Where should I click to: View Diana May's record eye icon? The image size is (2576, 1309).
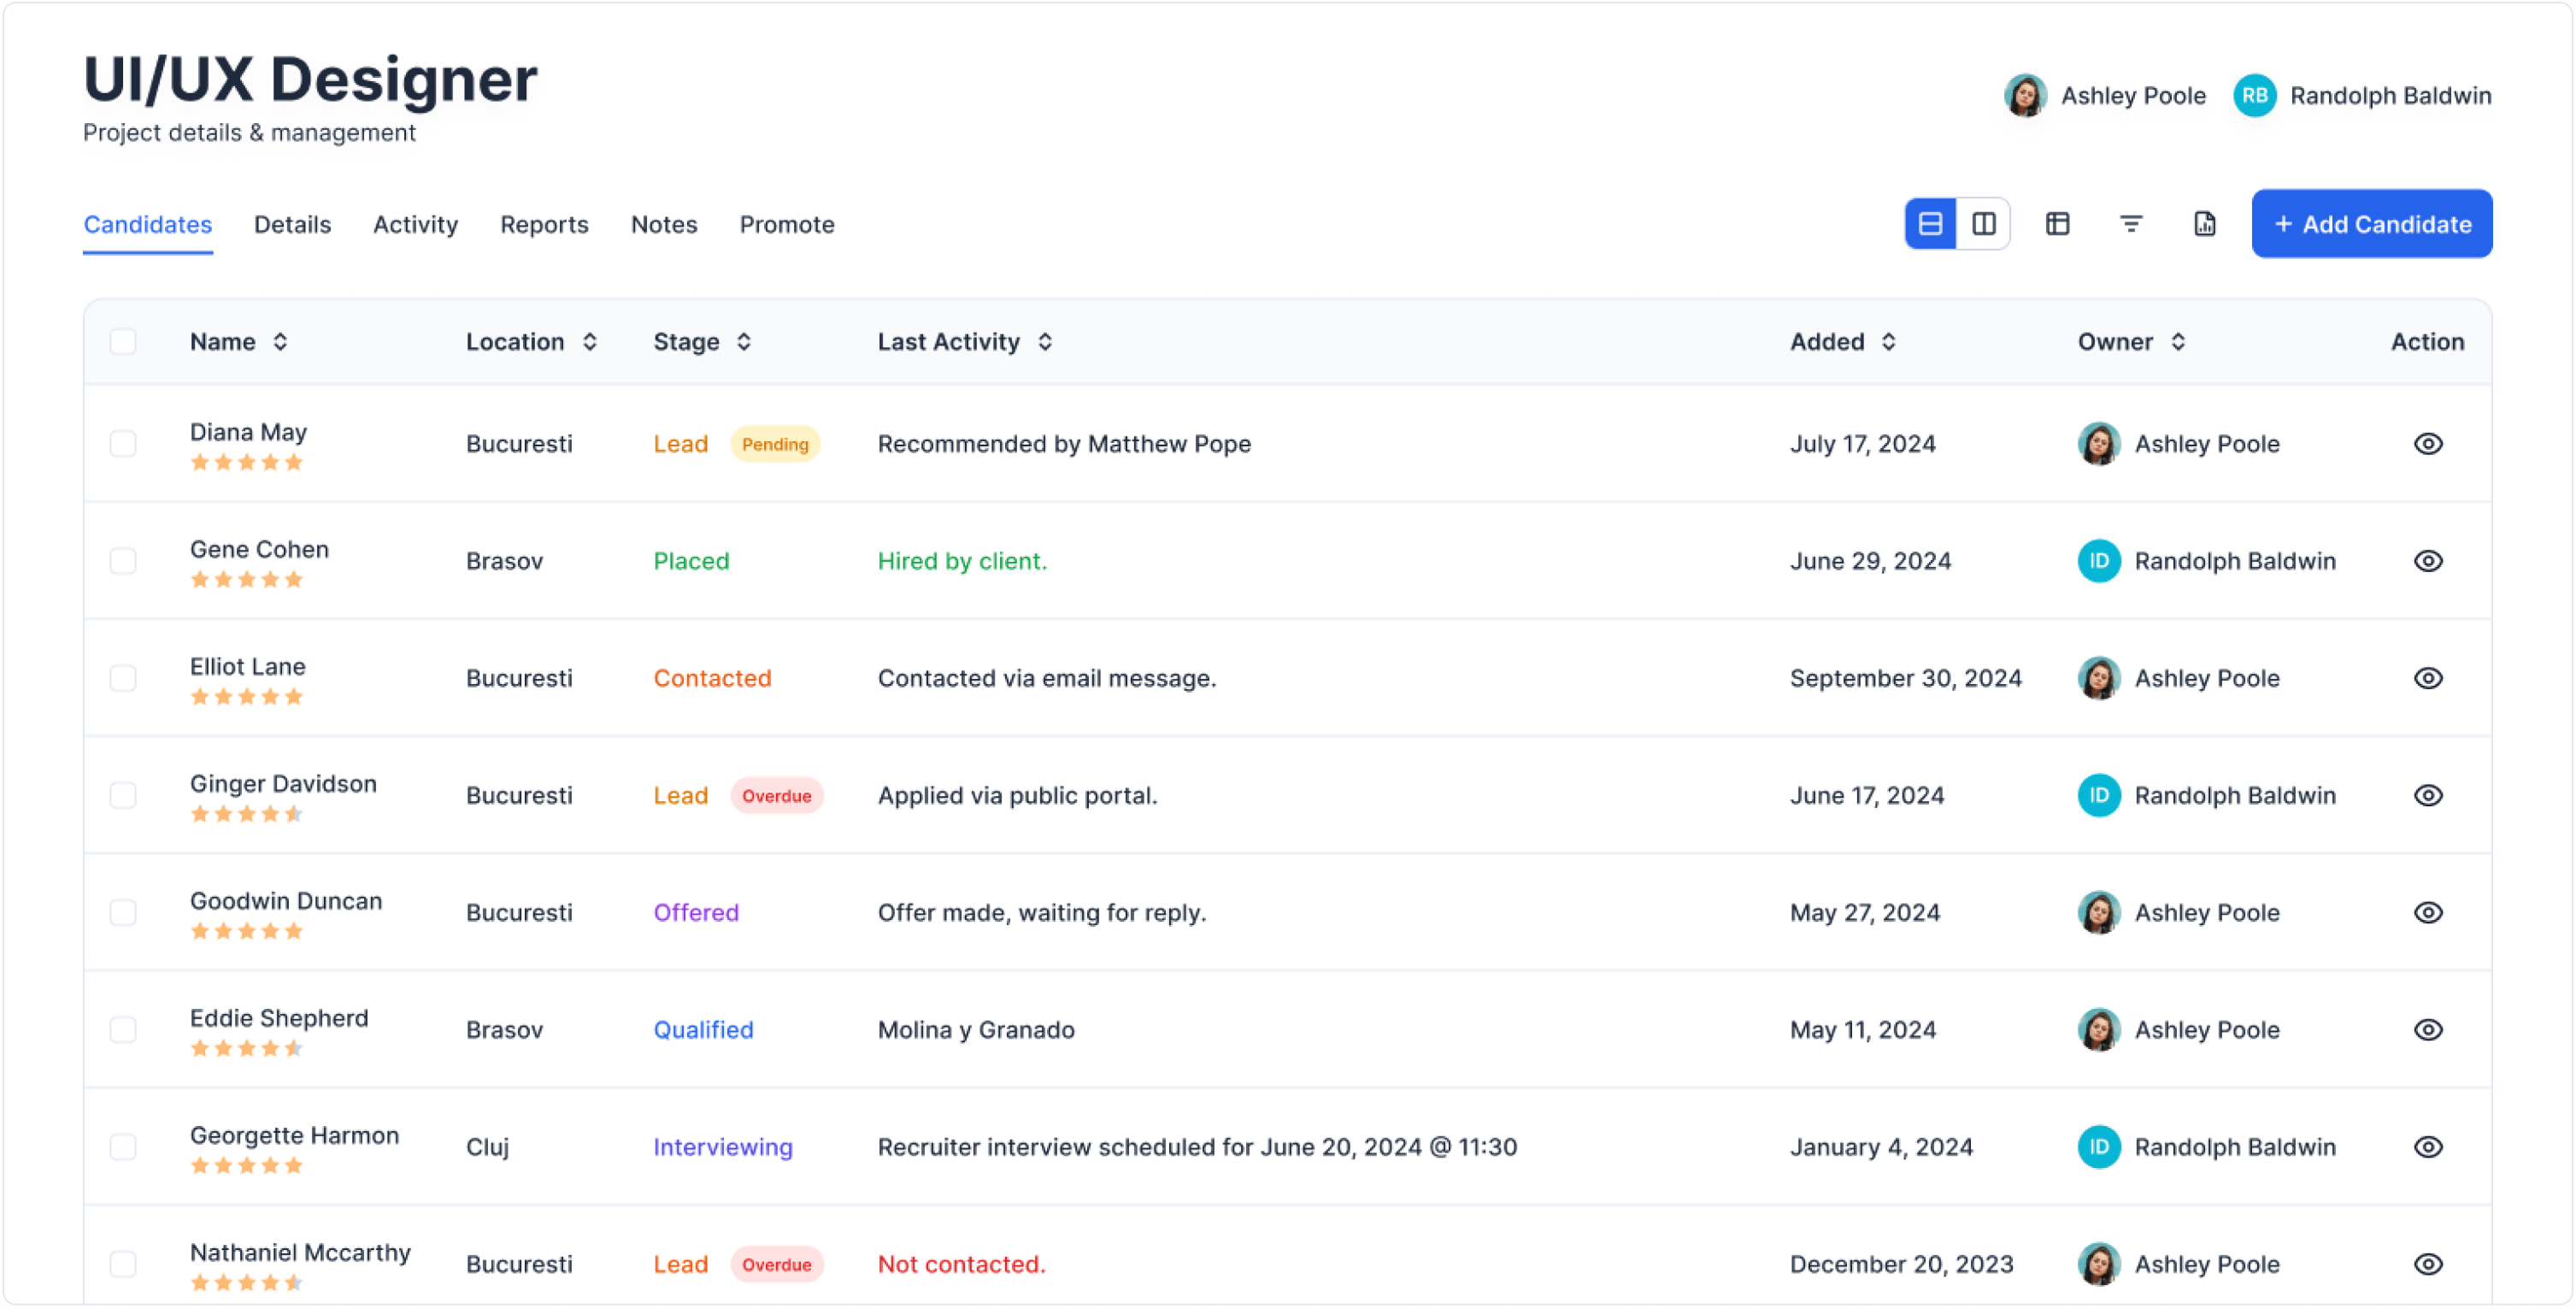point(2428,444)
